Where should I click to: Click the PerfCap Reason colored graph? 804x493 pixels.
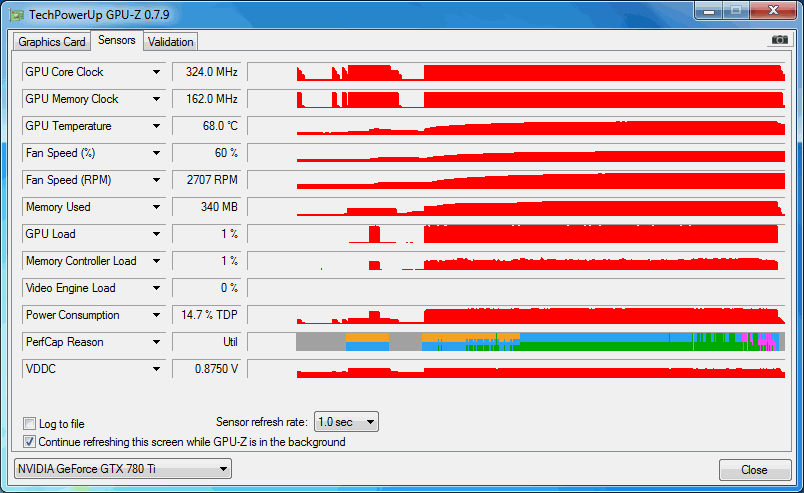point(516,342)
